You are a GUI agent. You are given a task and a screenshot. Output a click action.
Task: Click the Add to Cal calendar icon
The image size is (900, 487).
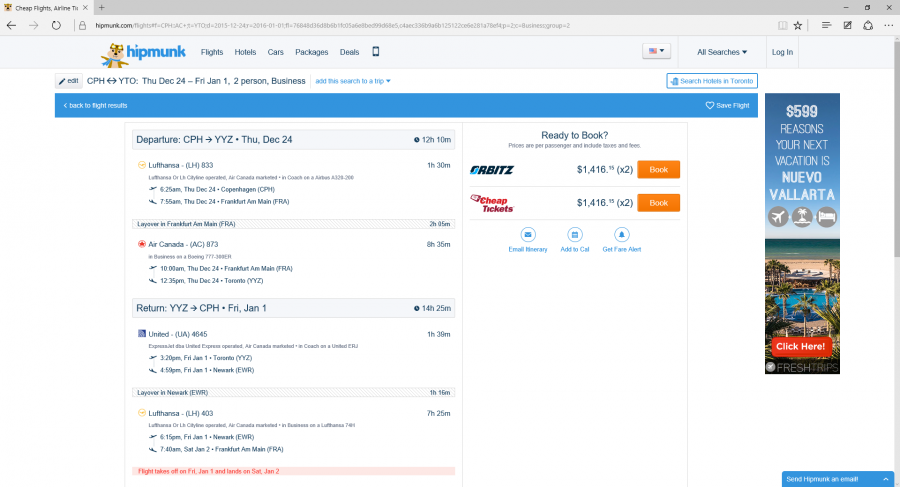click(575, 234)
